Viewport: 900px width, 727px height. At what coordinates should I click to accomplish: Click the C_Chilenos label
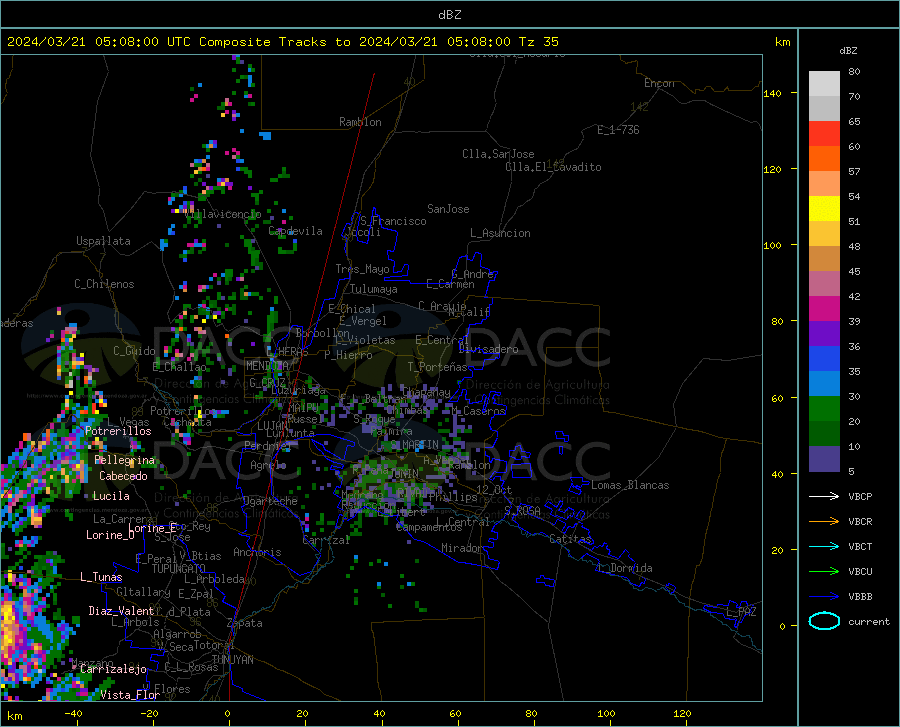[x=104, y=284]
